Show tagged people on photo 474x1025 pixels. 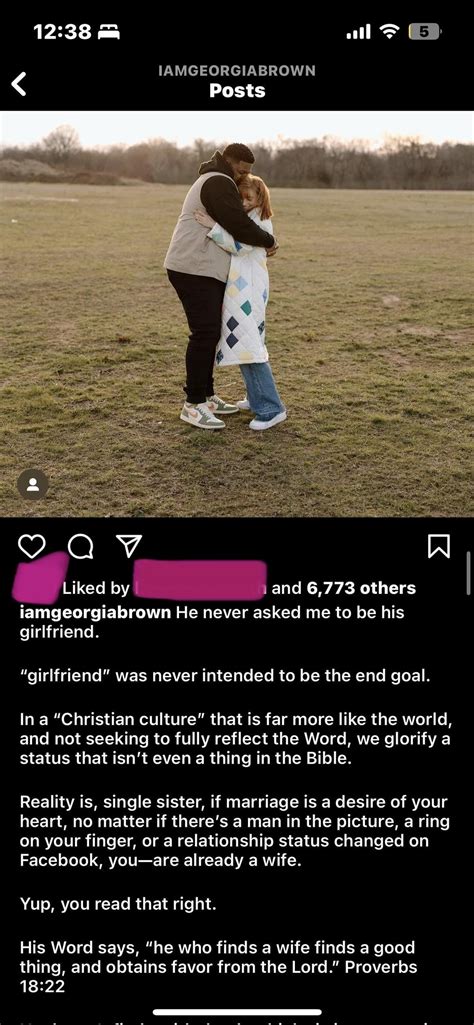tap(33, 485)
